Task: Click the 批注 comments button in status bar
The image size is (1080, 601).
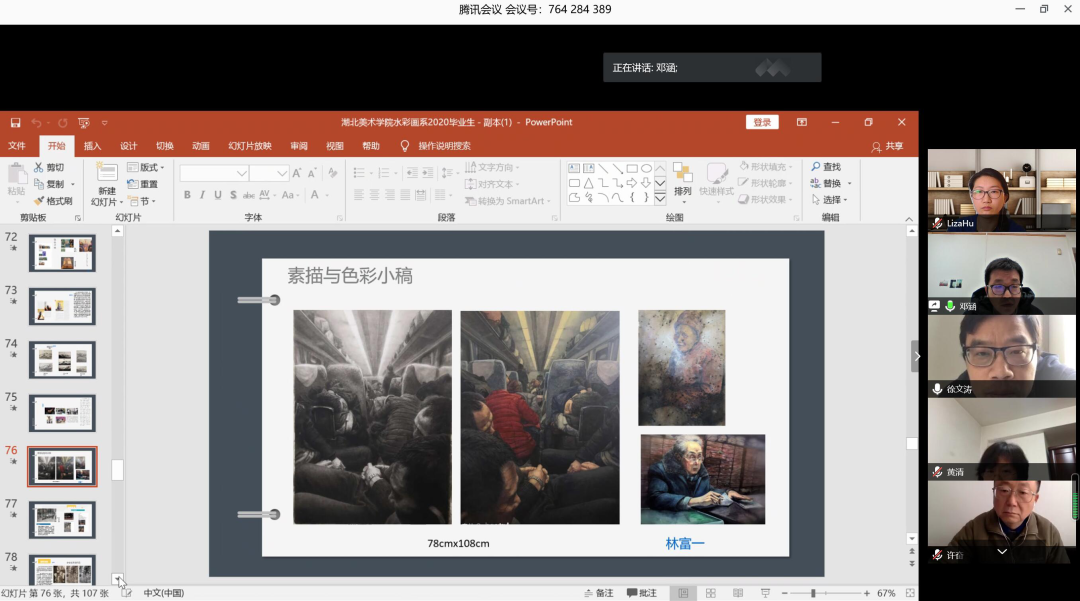Action: pyautogui.click(x=641, y=593)
